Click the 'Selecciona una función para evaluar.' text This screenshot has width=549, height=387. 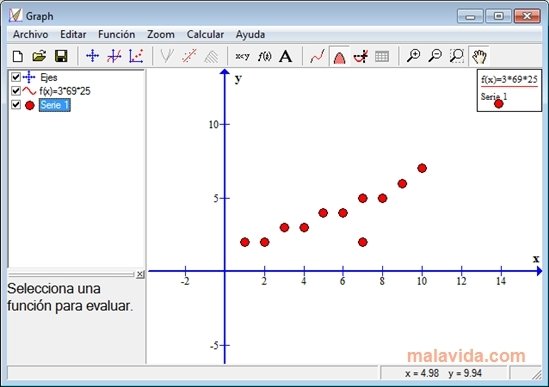pyautogui.click(x=70, y=297)
